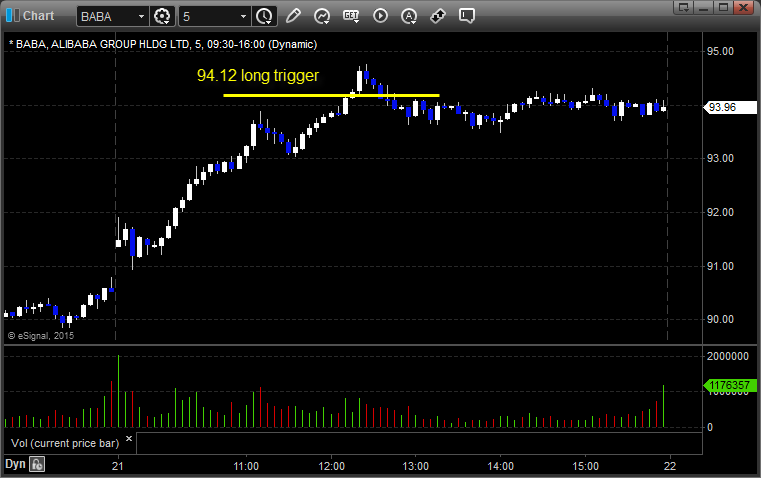Close the Vol (current price bar) panel

(x=129, y=439)
